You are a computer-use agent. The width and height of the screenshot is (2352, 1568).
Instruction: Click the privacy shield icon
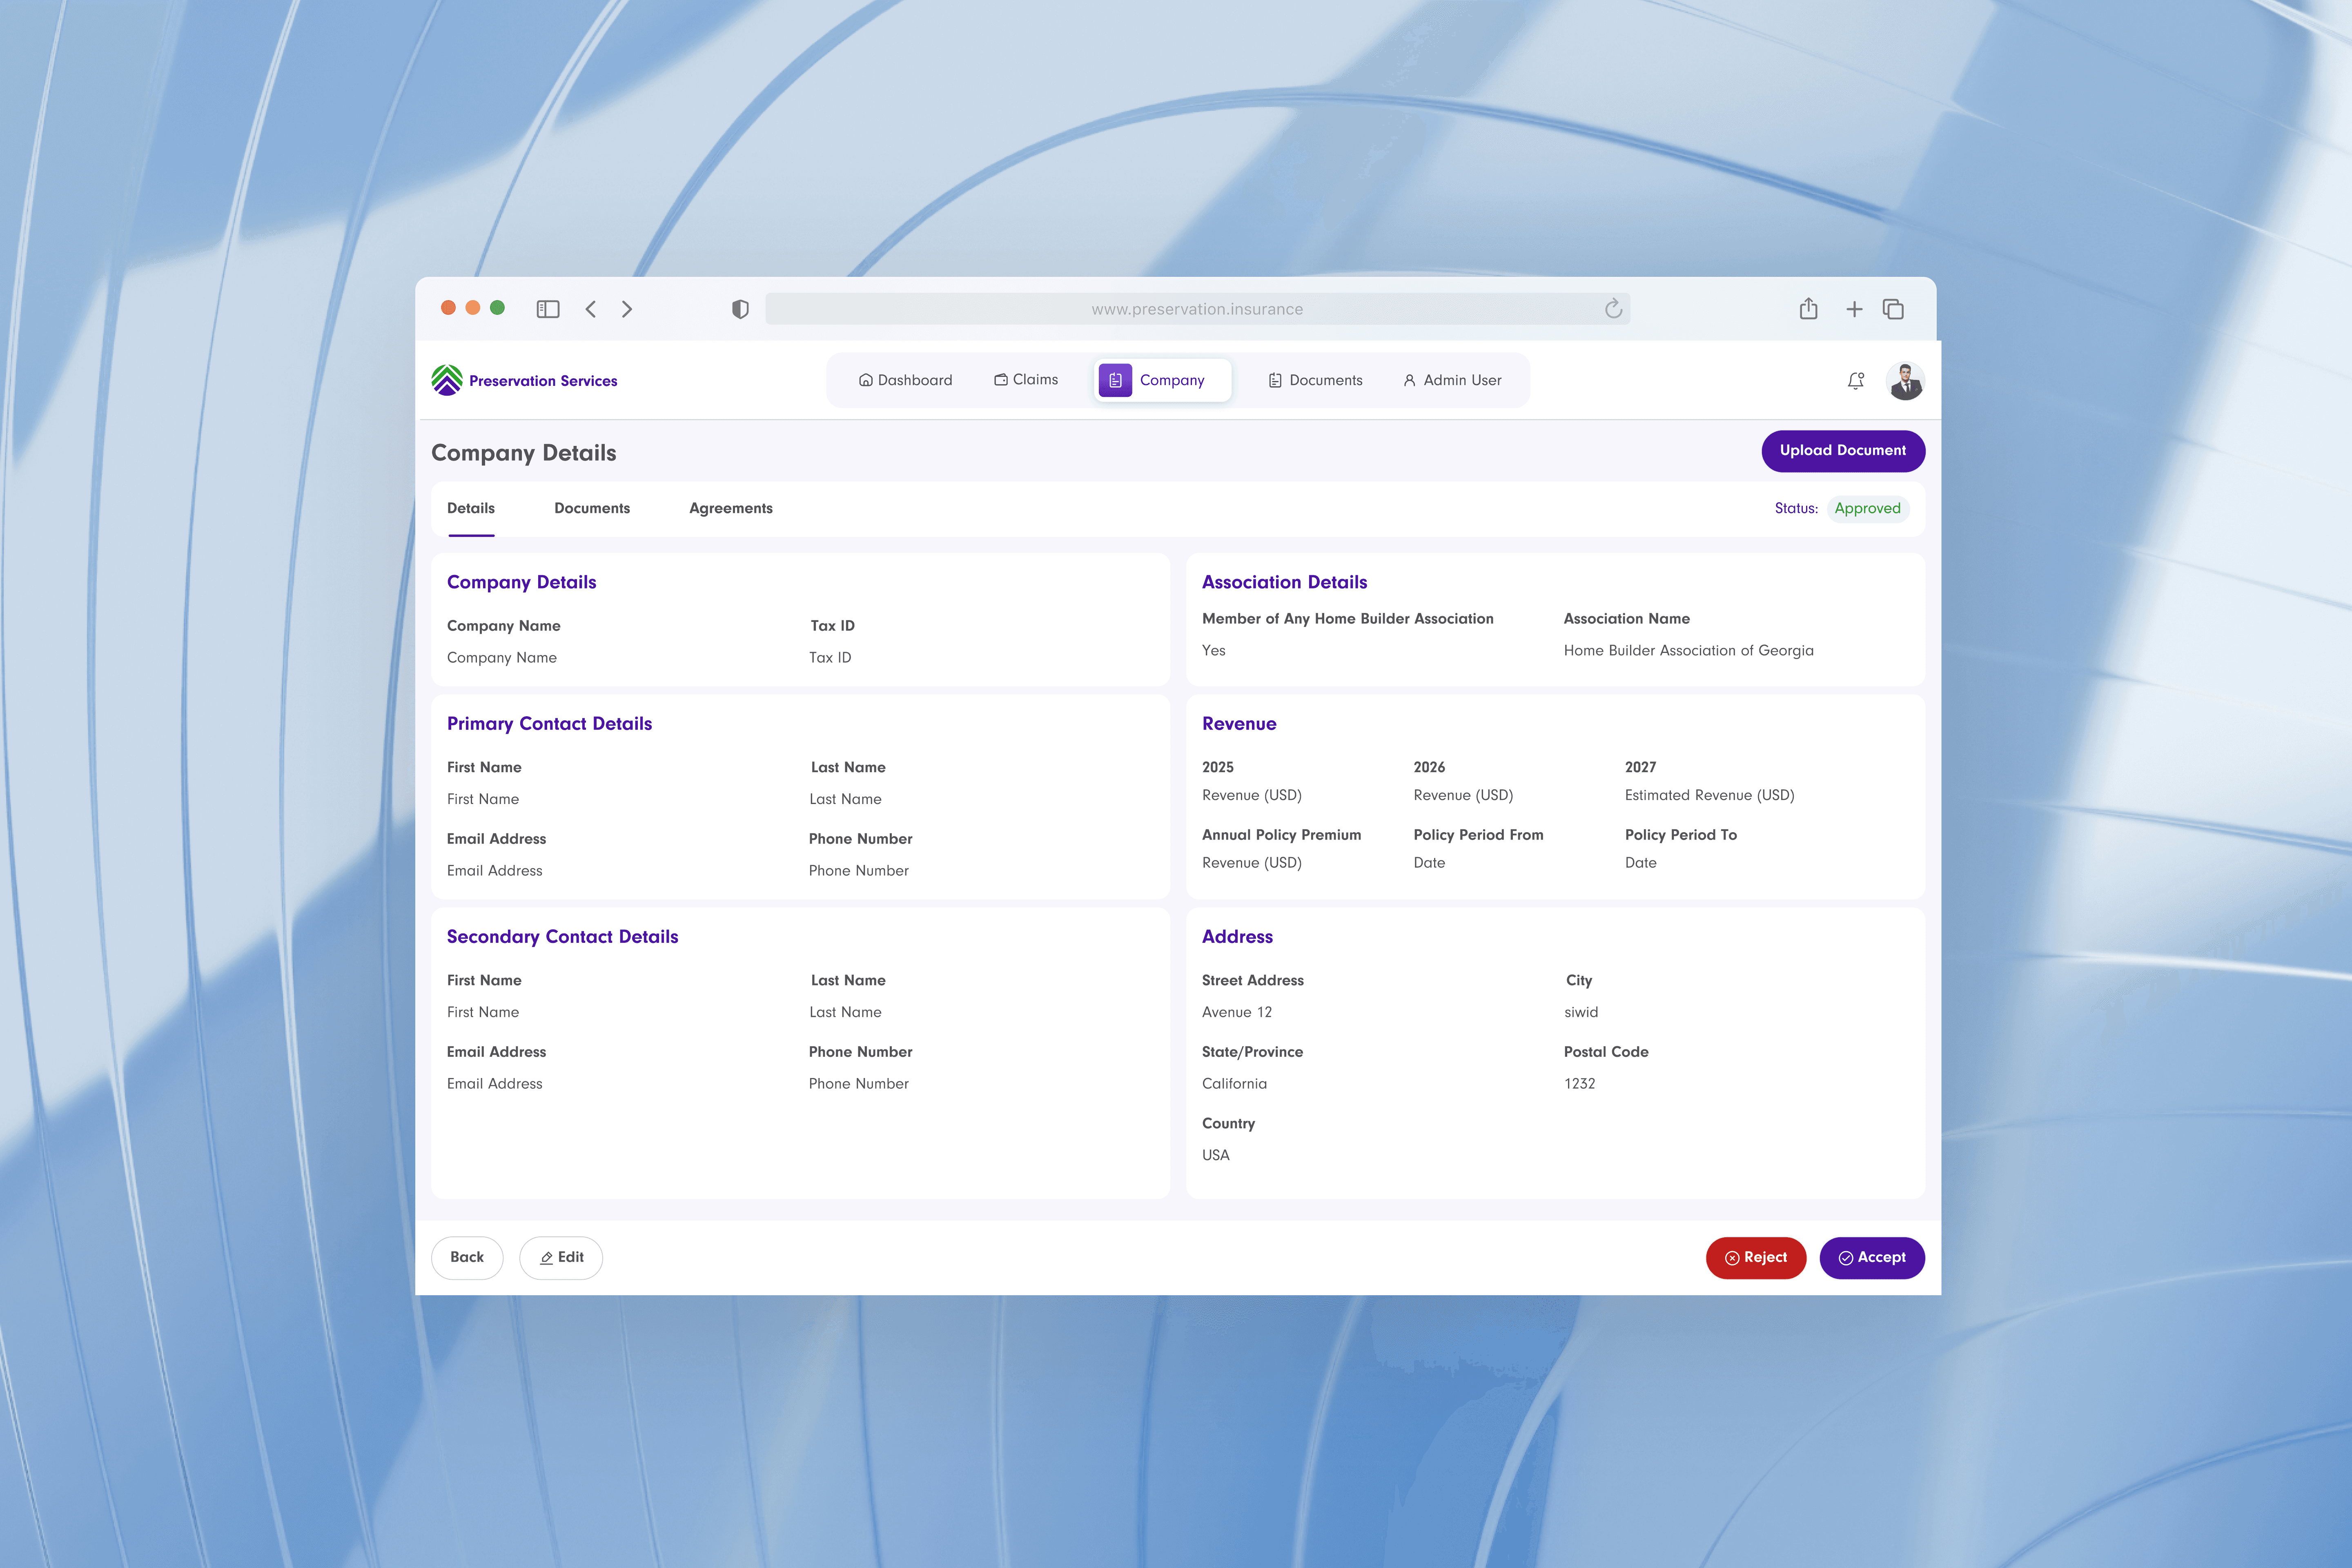740,309
